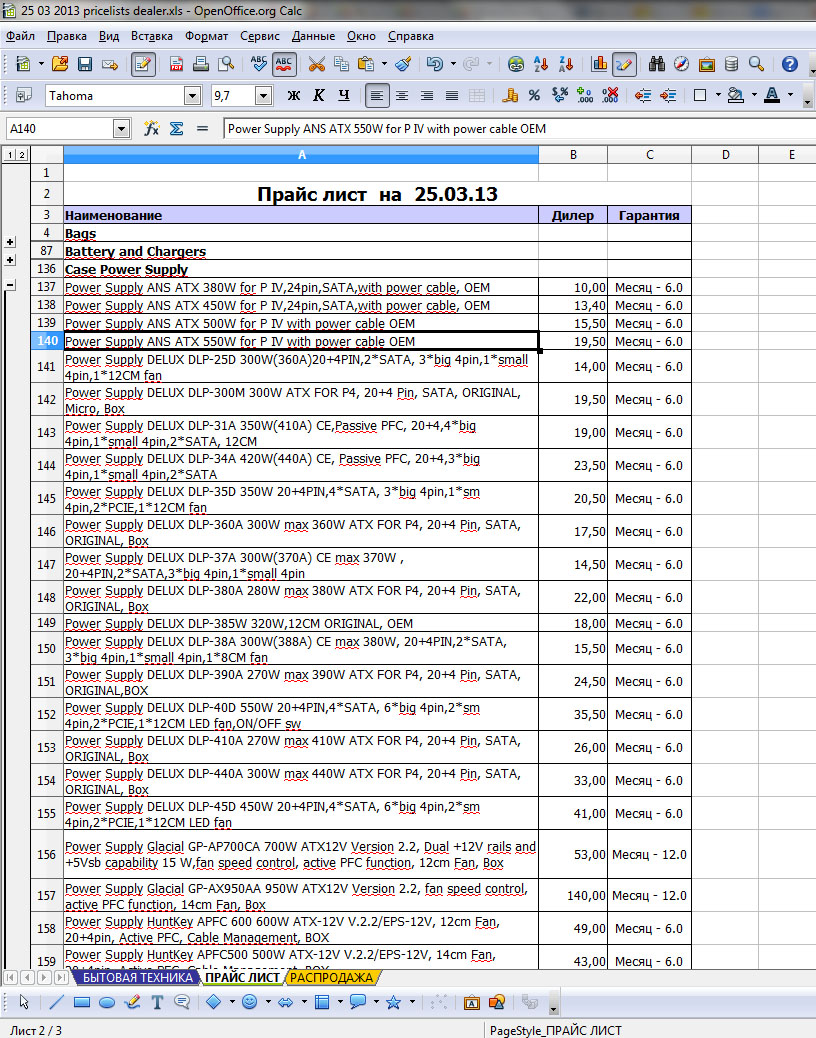Toggle Center Horizontally alignment
Viewport: 816px width, 1038px height.
click(x=402, y=96)
